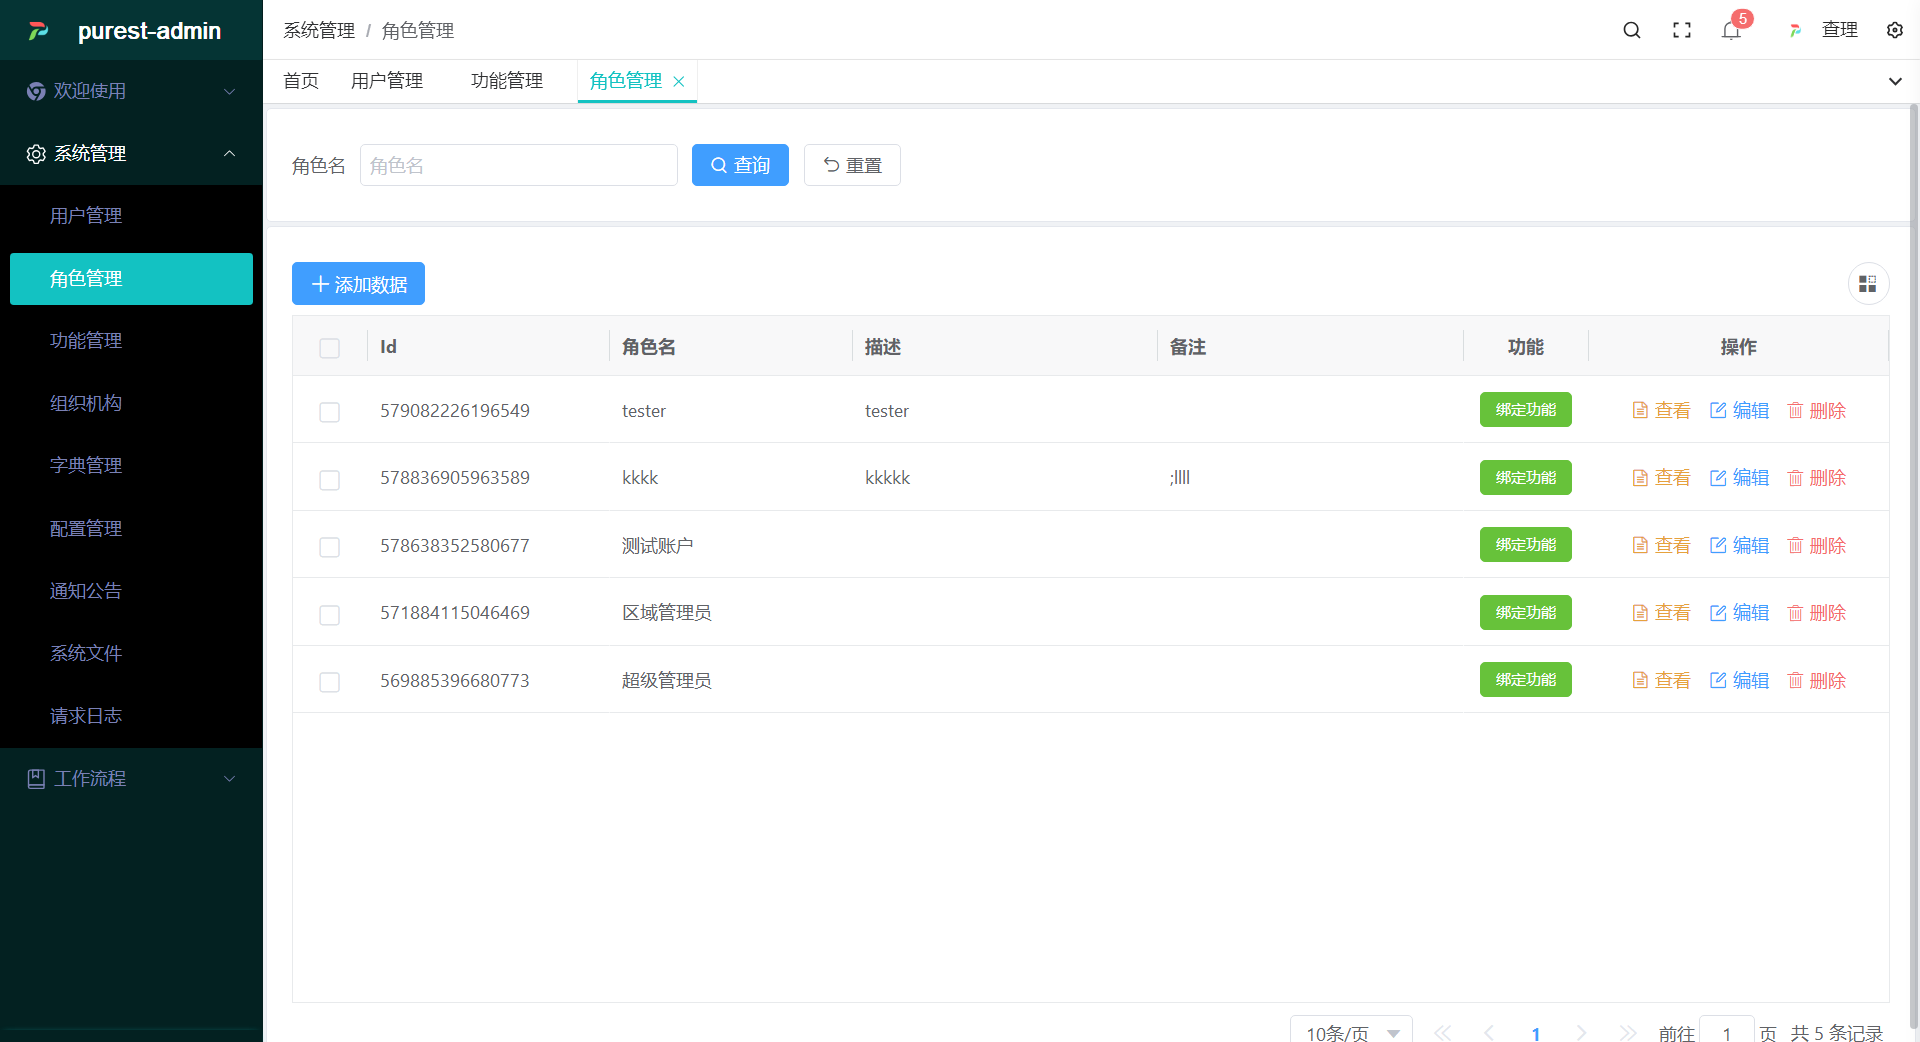The image size is (1920, 1042).
Task: Delete the tester role row
Action: tap(1816, 410)
